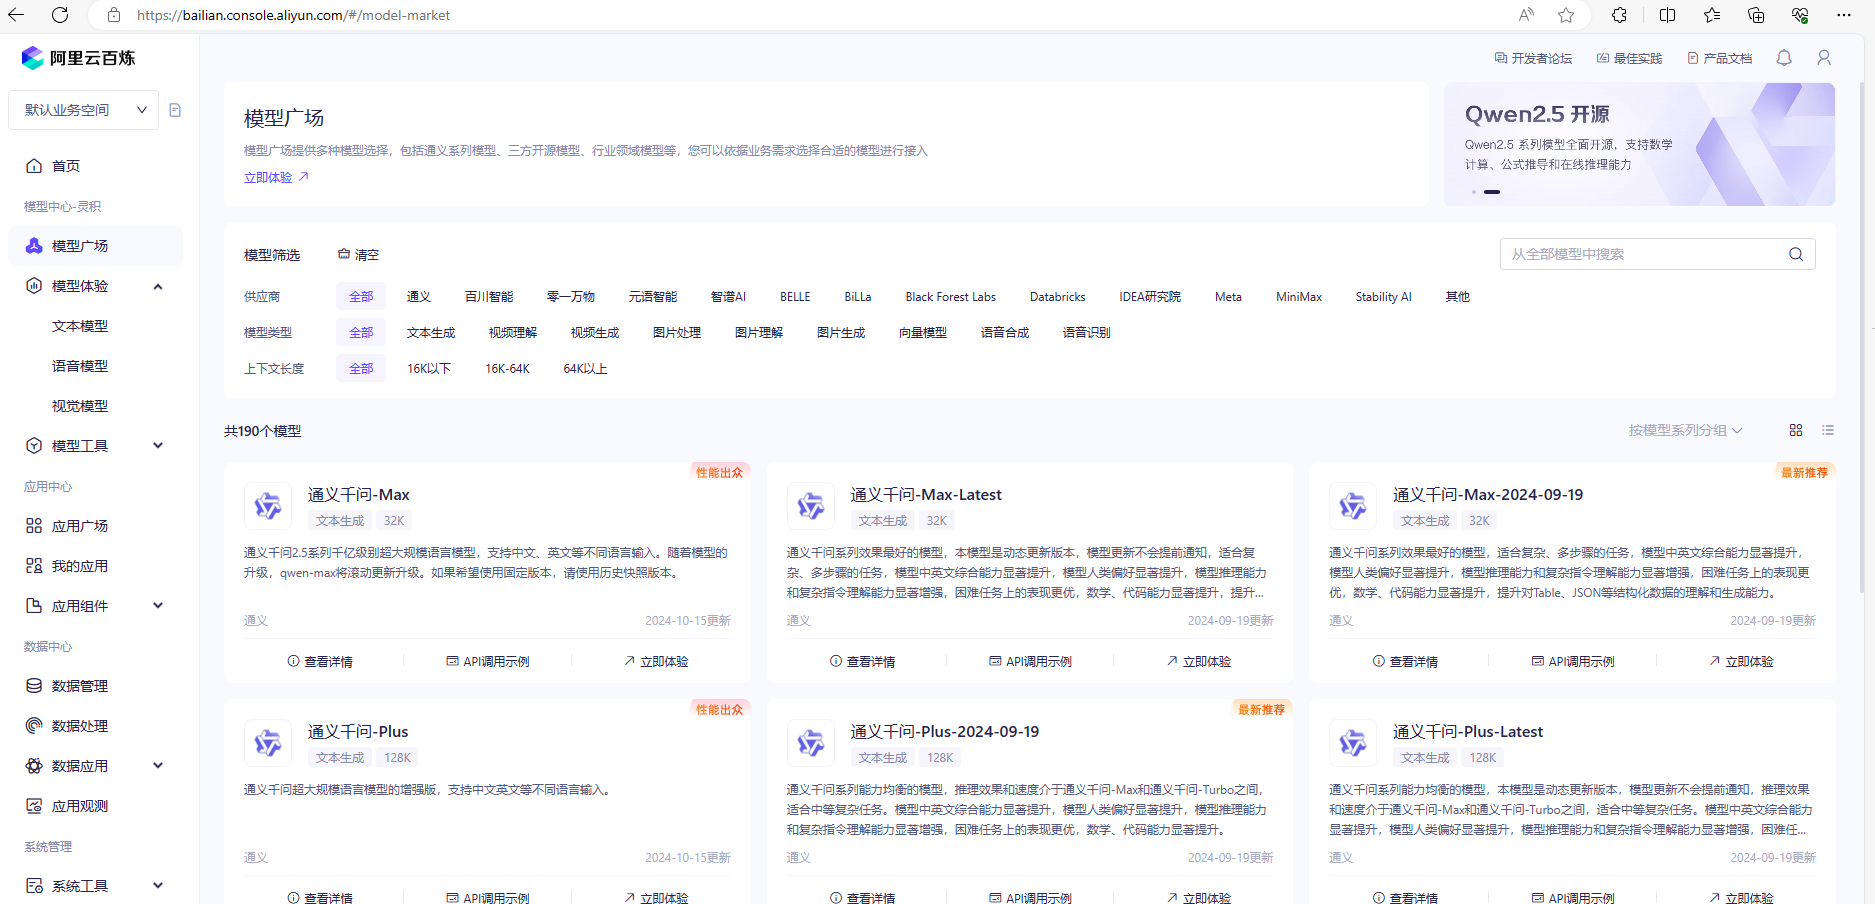This screenshot has height=904, width=1875.
Task: Open notifications bell icon
Action: (1784, 58)
